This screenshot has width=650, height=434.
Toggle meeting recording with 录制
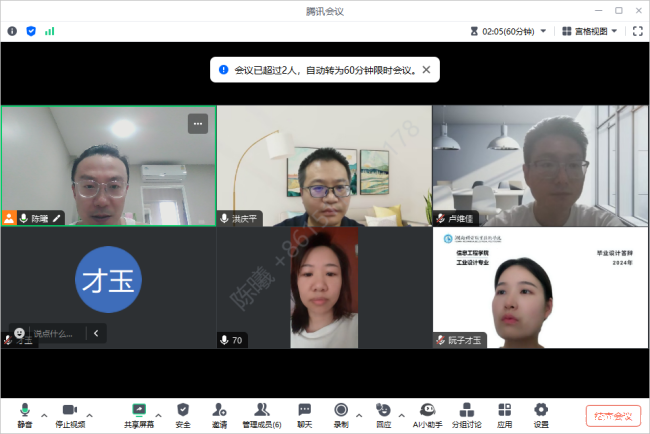pyautogui.click(x=341, y=414)
